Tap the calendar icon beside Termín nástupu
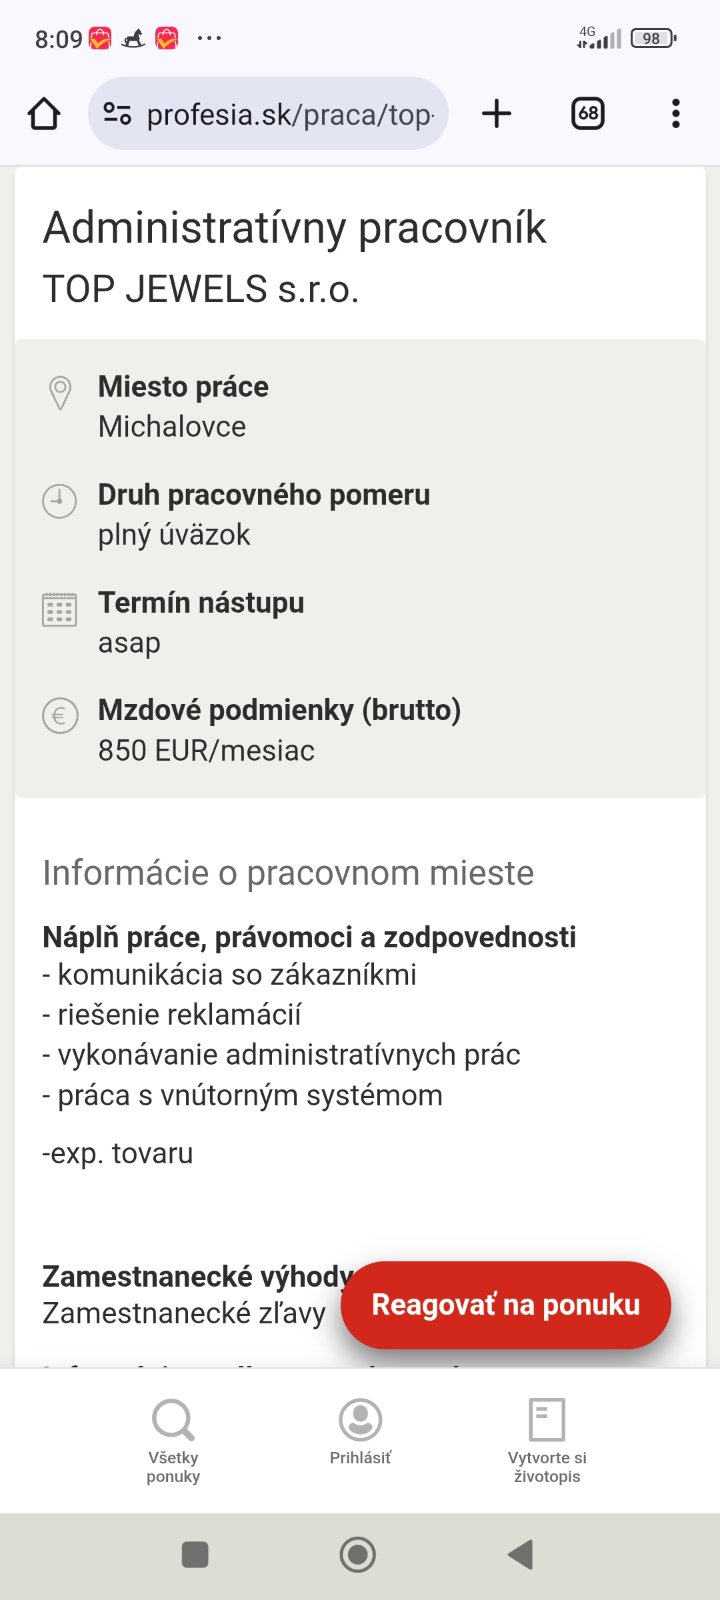The width and height of the screenshot is (720, 1600). (x=59, y=609)
